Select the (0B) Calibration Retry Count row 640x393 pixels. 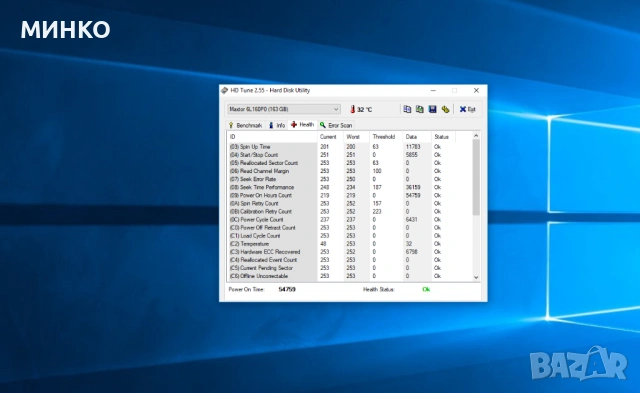(350, 211)
